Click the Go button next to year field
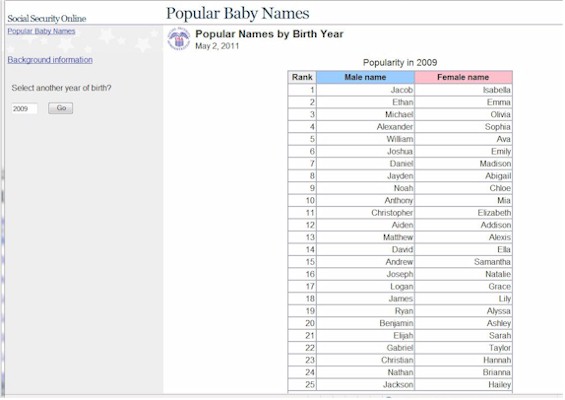565x400 pixels. [x=61, y=108]
